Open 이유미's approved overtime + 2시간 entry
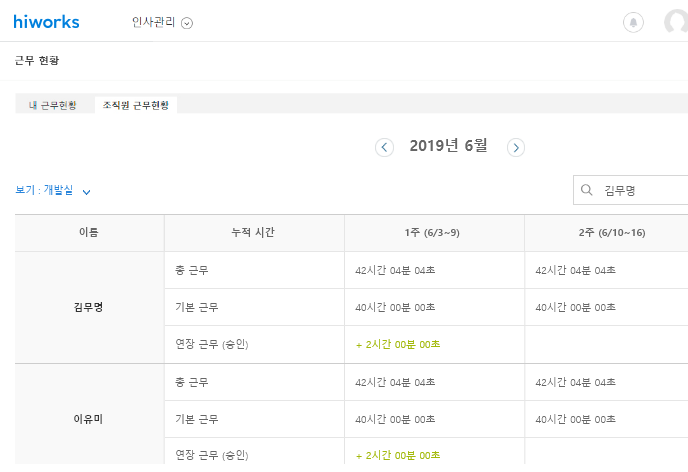The image size is (688, 472). pos(397,456)
